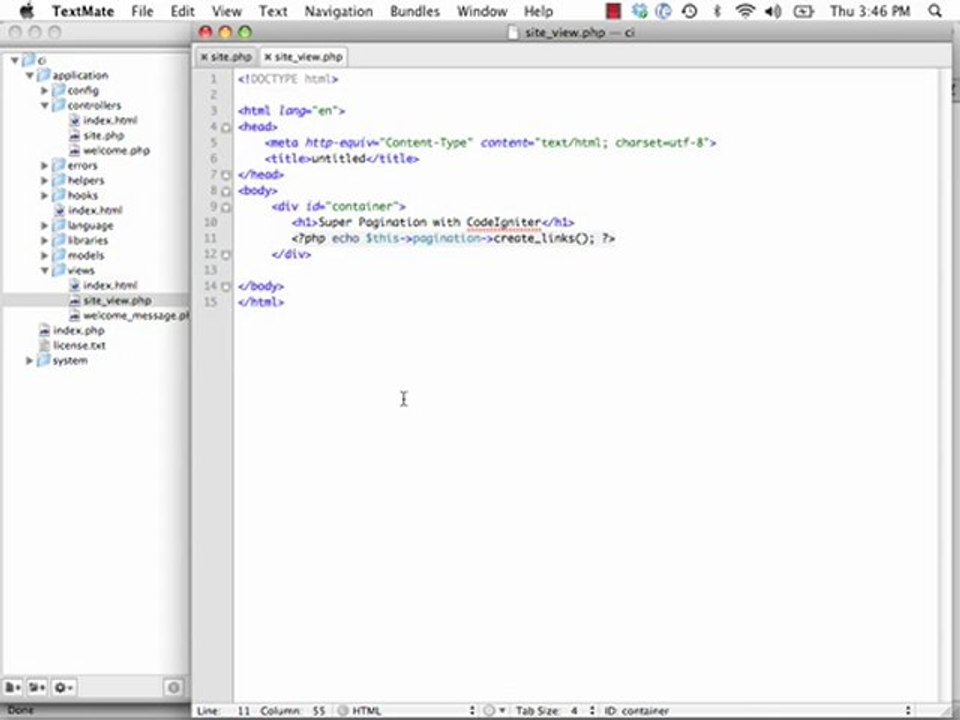Toggle fold marker on line 9

[226, 207]
